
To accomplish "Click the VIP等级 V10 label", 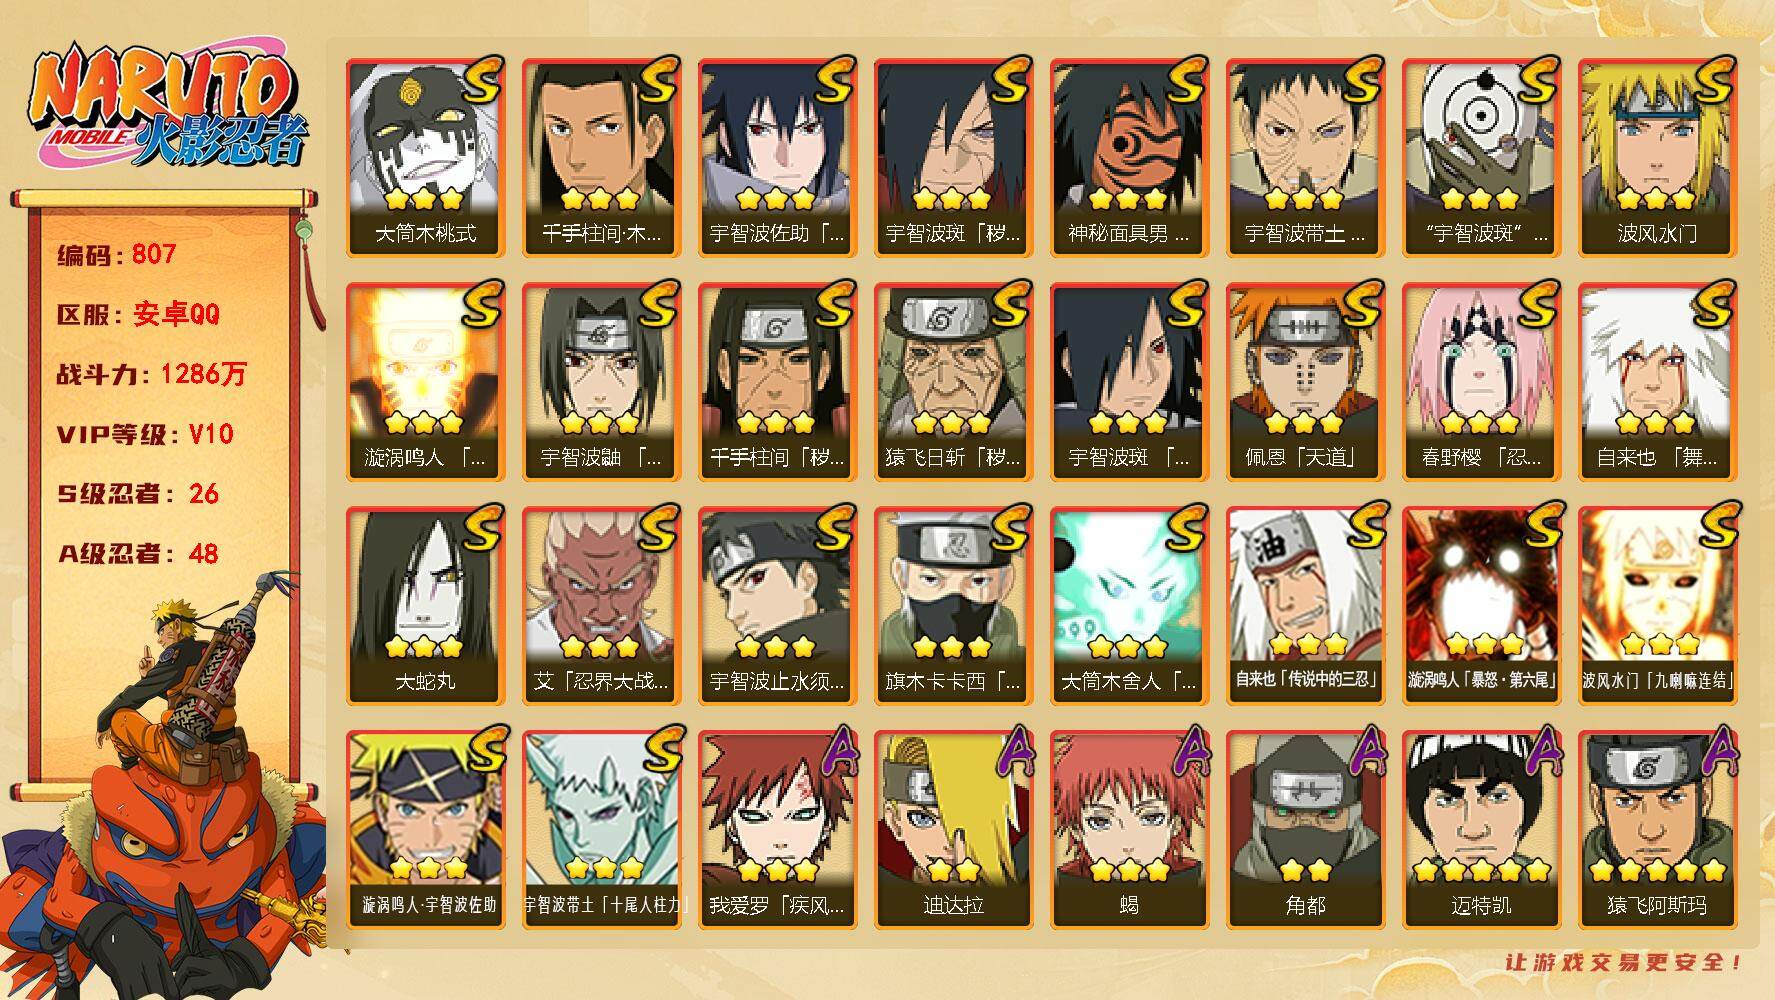I will point(146,434).
